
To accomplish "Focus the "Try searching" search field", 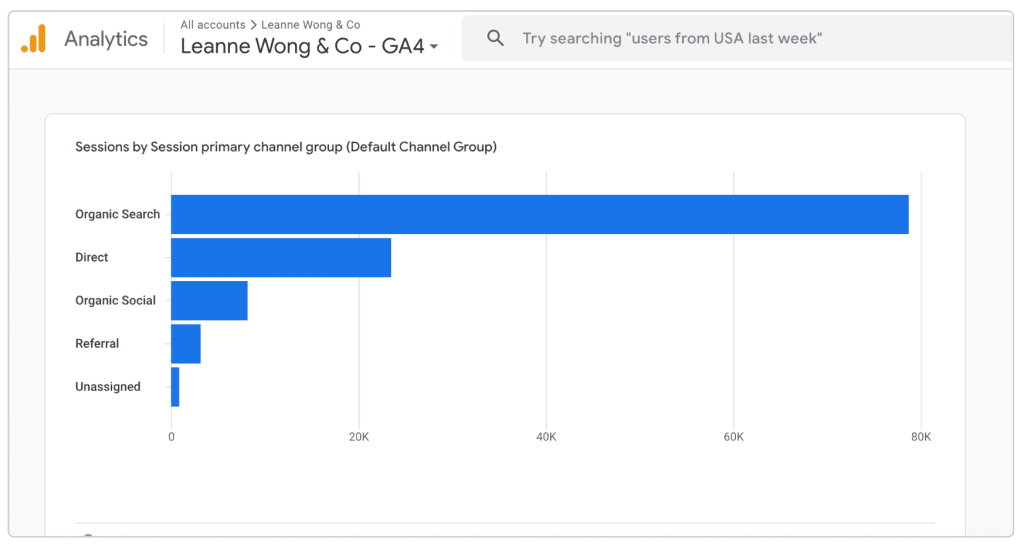I will point(670,39).
